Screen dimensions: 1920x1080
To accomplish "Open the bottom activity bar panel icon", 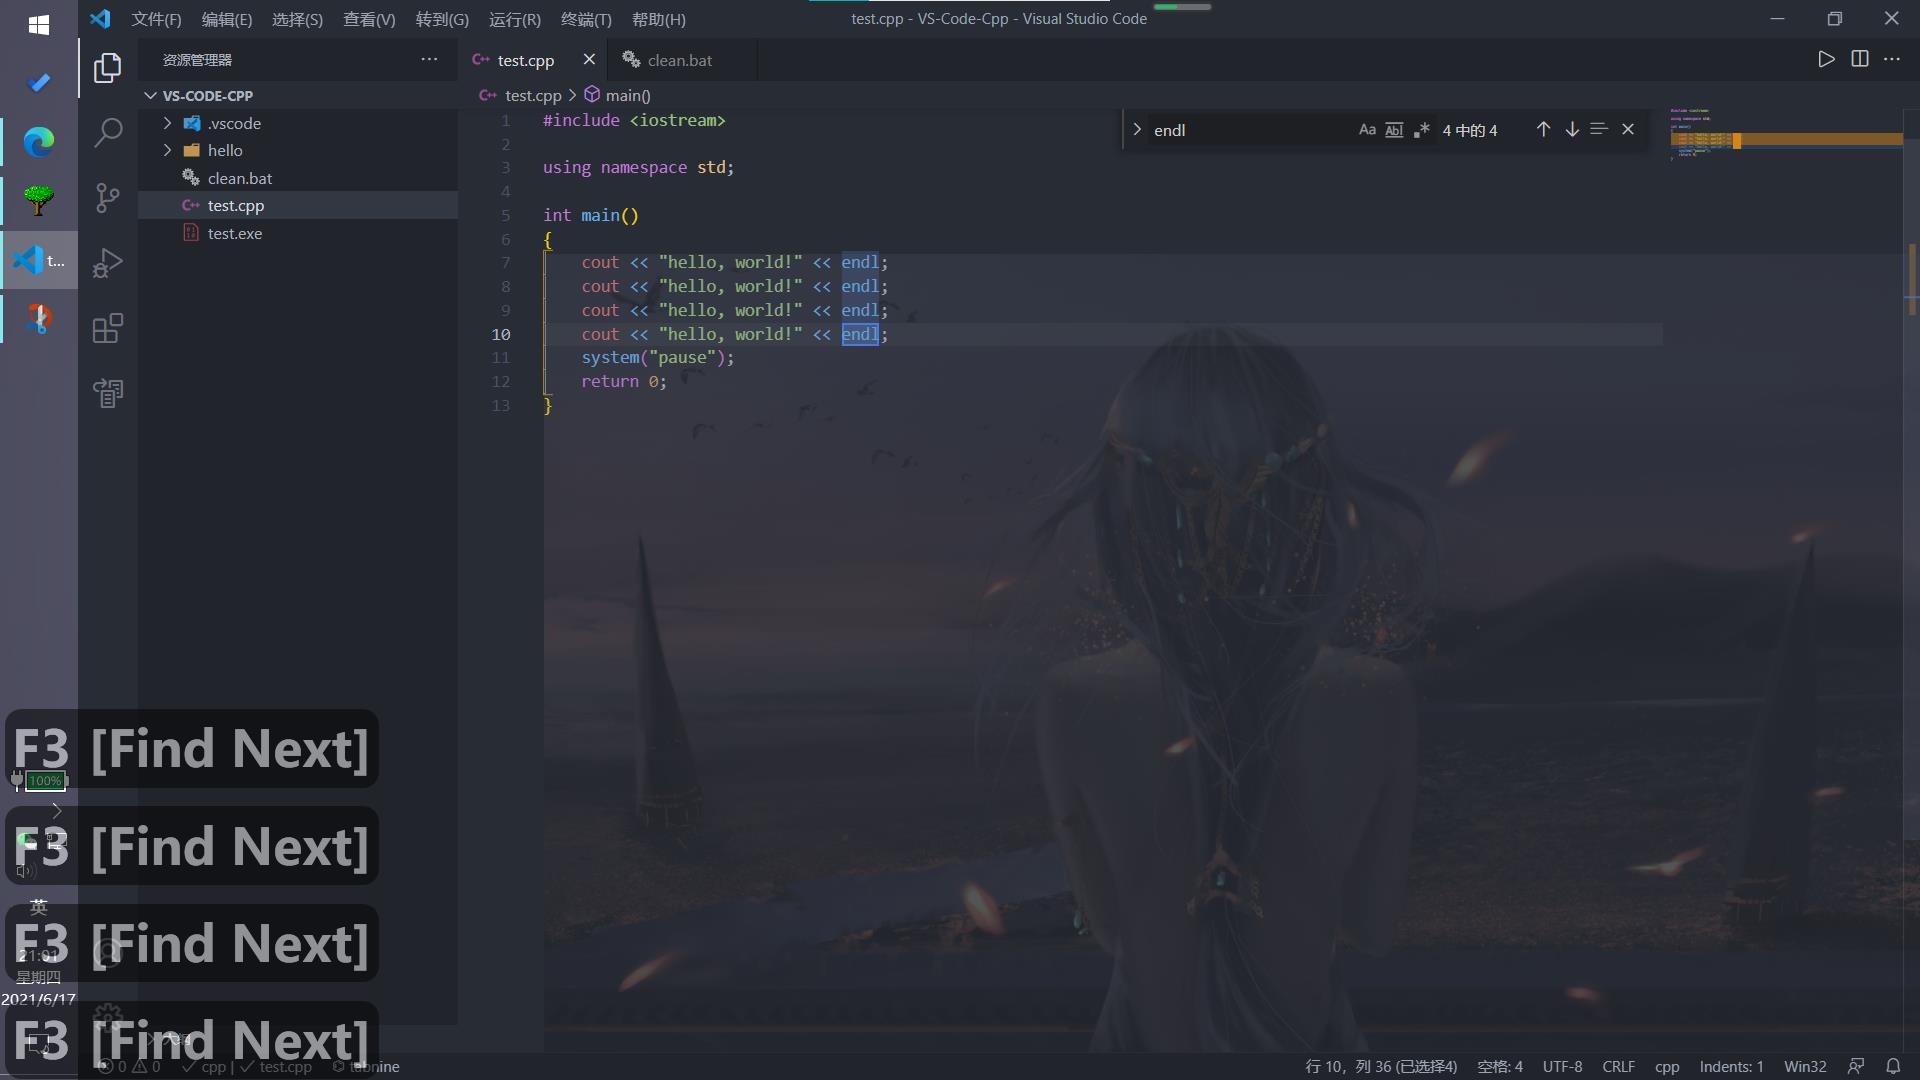I will pyautogui.click(x=107, y=393).
